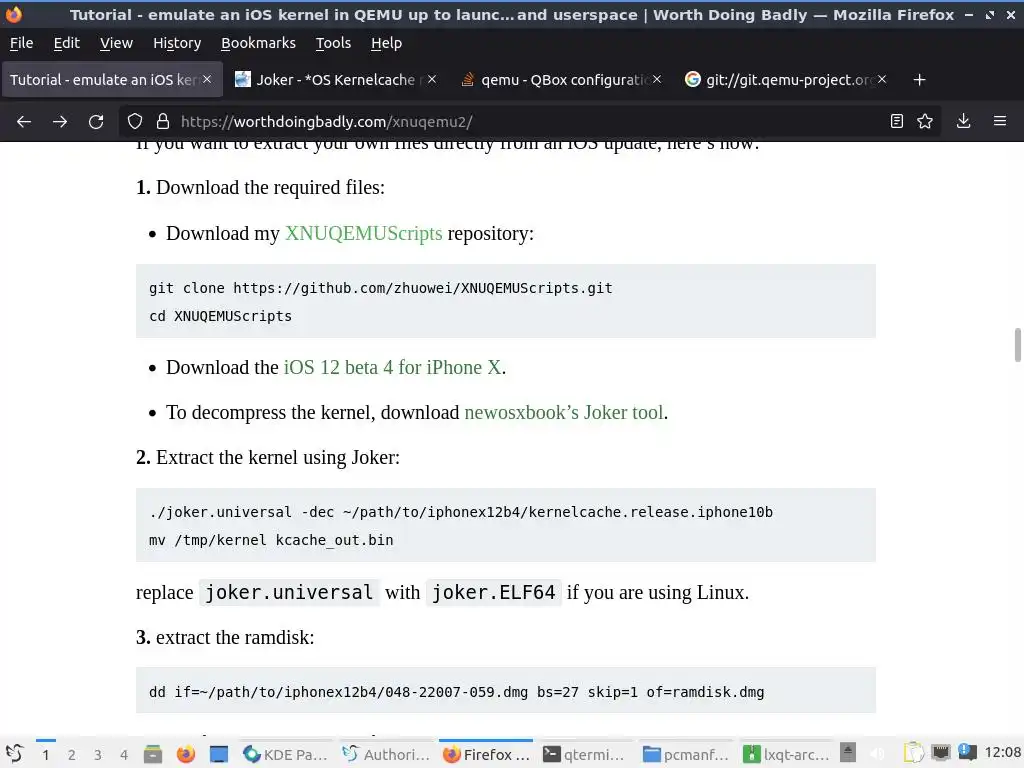Viewport: 1024px width, 768px height.
Task: Show site security lock info
Action: [163, 121]
